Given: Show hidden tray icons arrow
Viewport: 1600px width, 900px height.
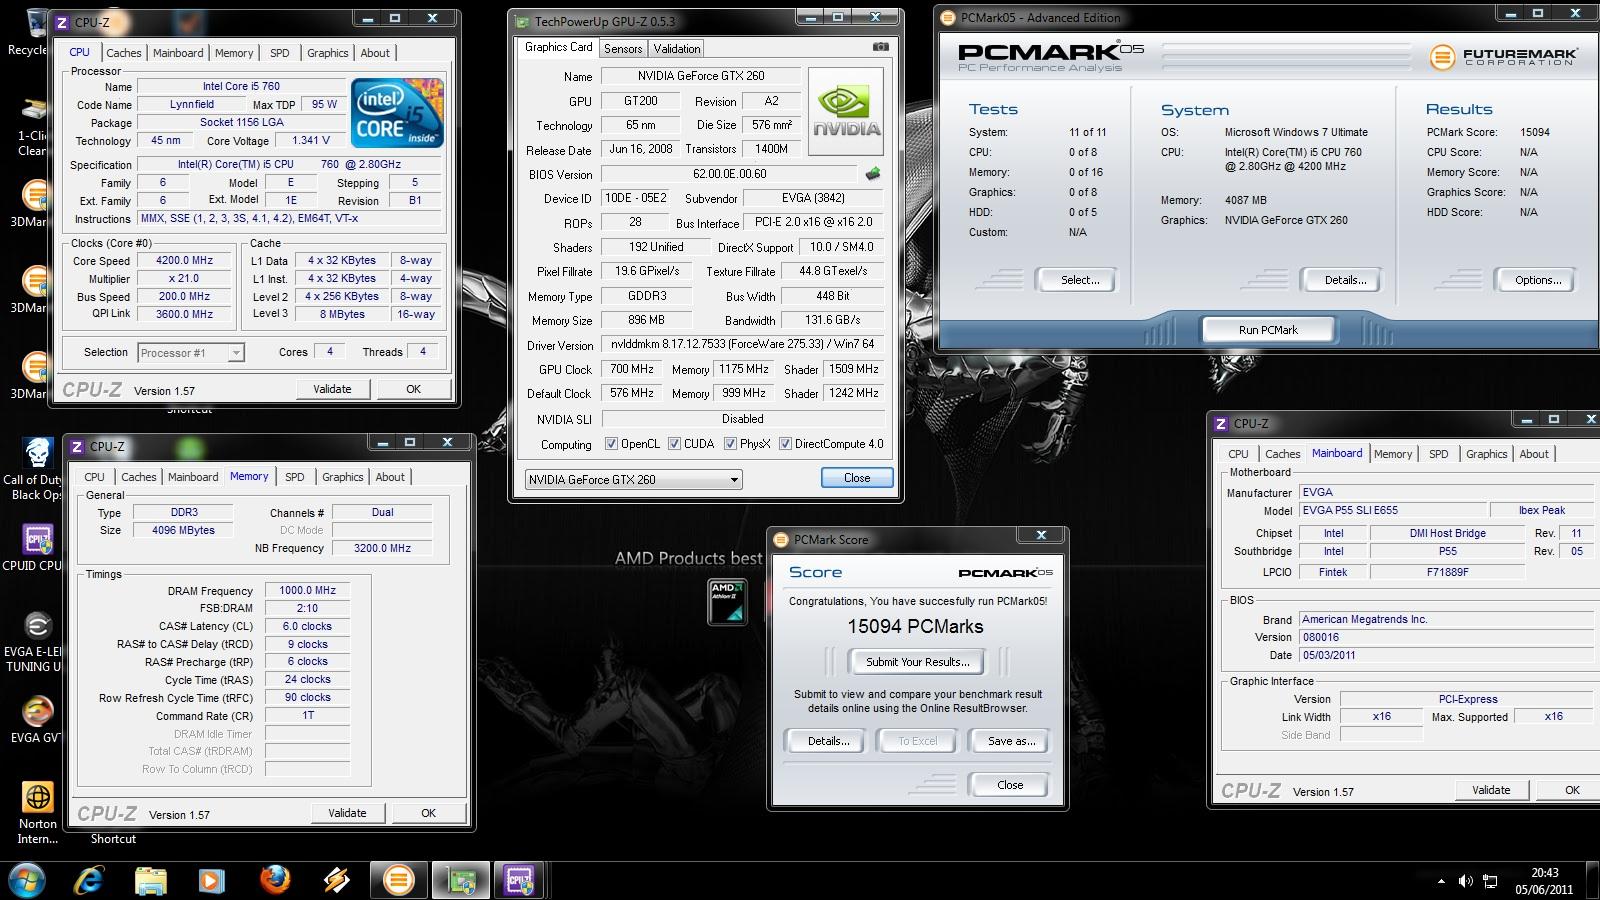Looking at the screenshot, I should (1441, 881).
